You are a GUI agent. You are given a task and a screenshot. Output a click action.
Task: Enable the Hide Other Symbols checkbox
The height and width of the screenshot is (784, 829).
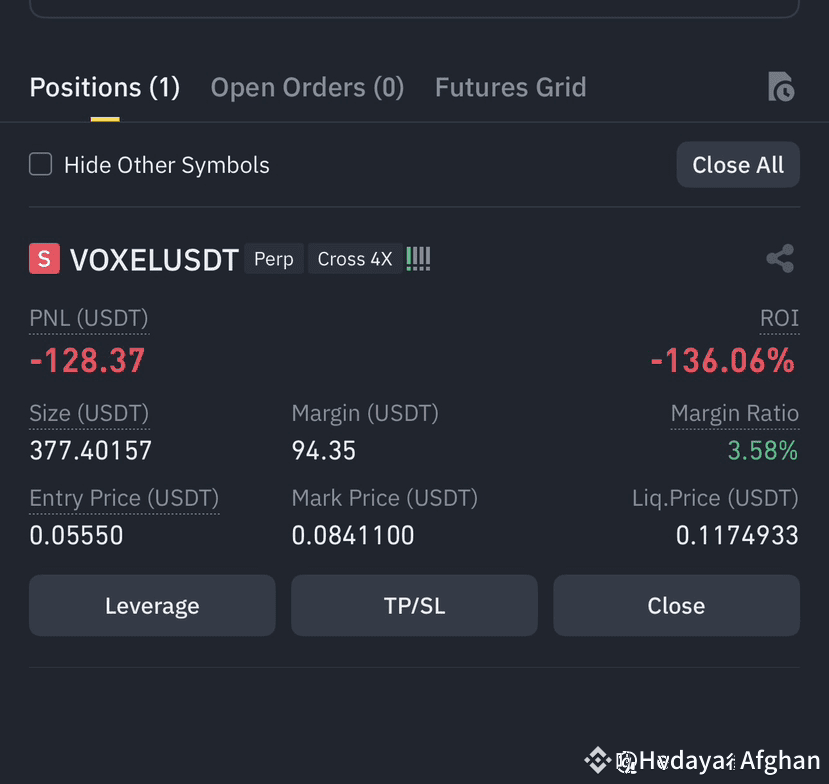(41, 164)
